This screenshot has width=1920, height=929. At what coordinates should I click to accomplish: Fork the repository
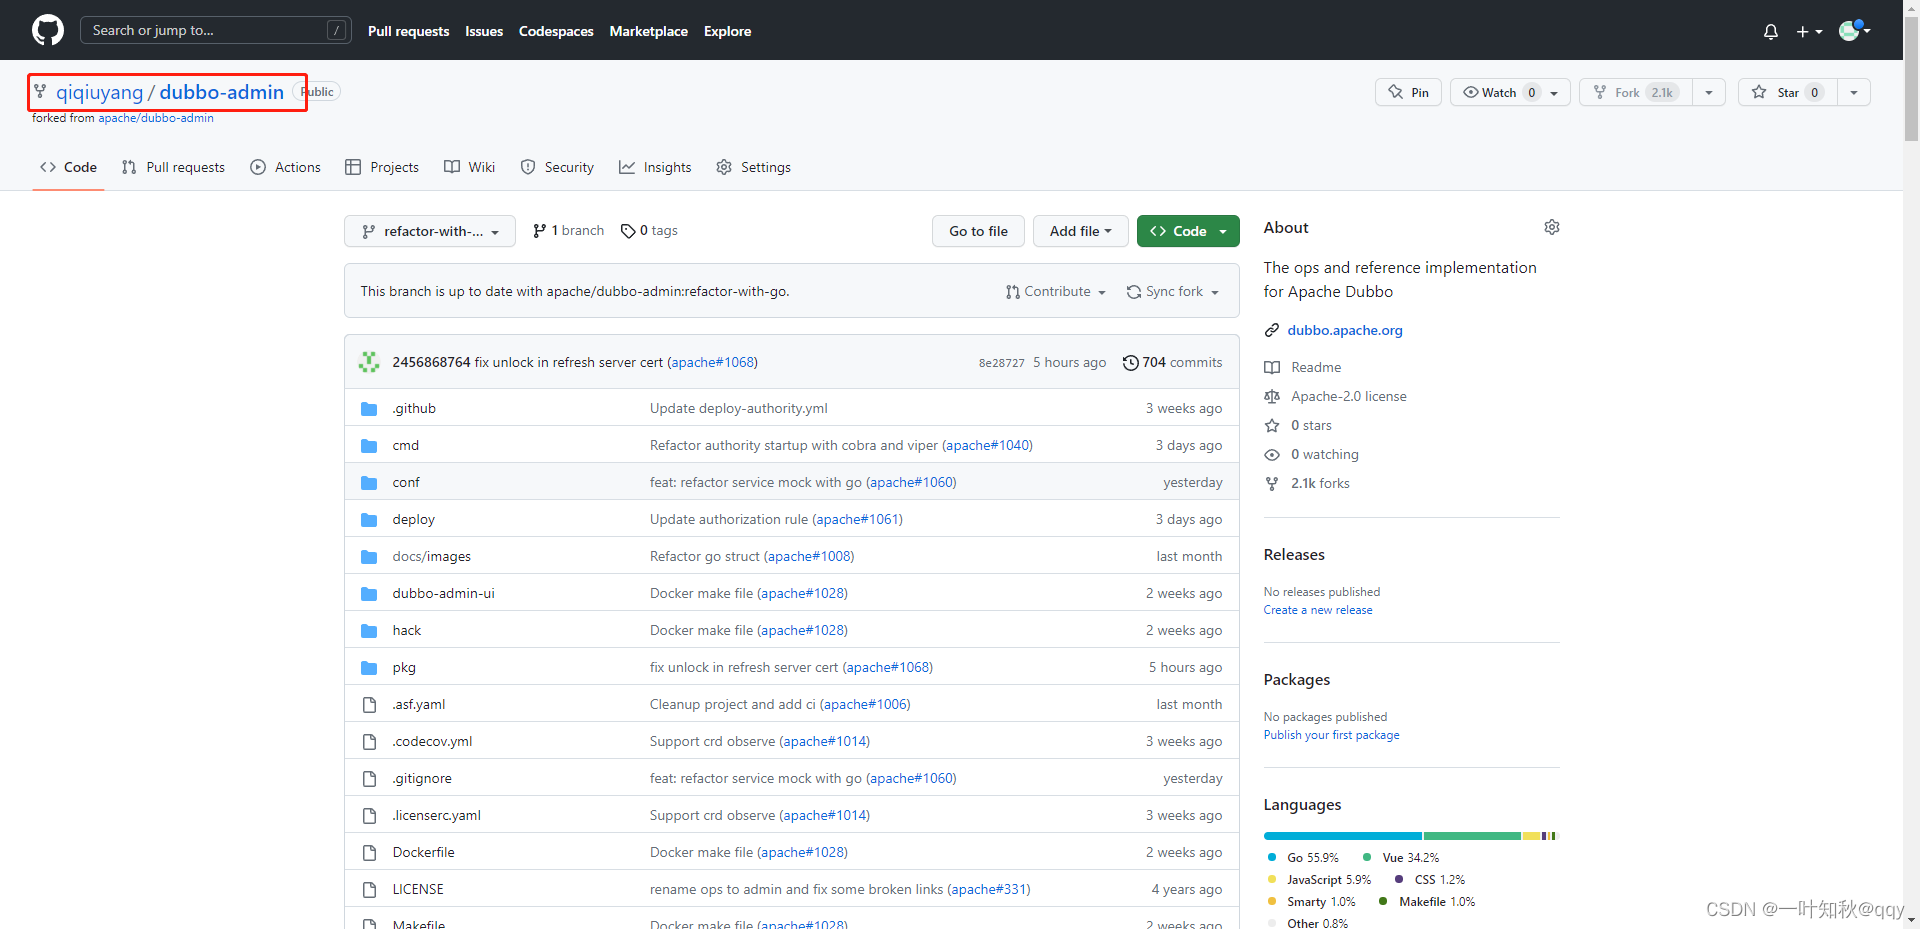click(1636, 92)
